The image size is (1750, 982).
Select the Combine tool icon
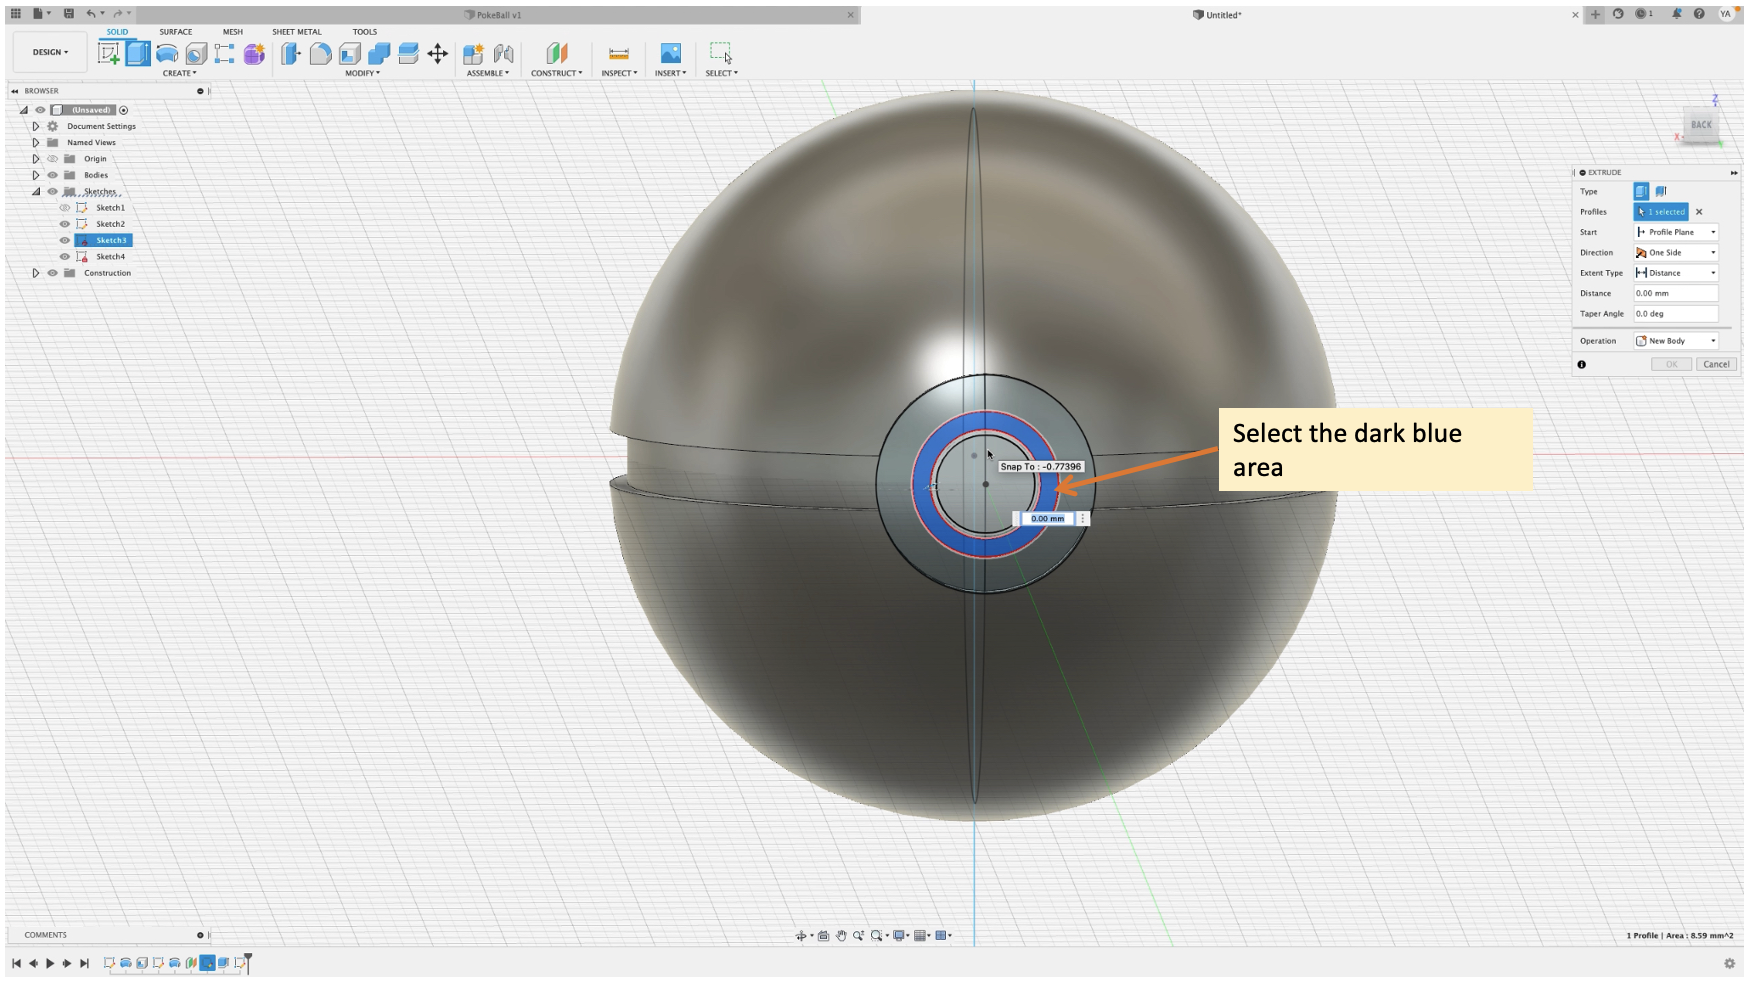(x=379, y=53)
